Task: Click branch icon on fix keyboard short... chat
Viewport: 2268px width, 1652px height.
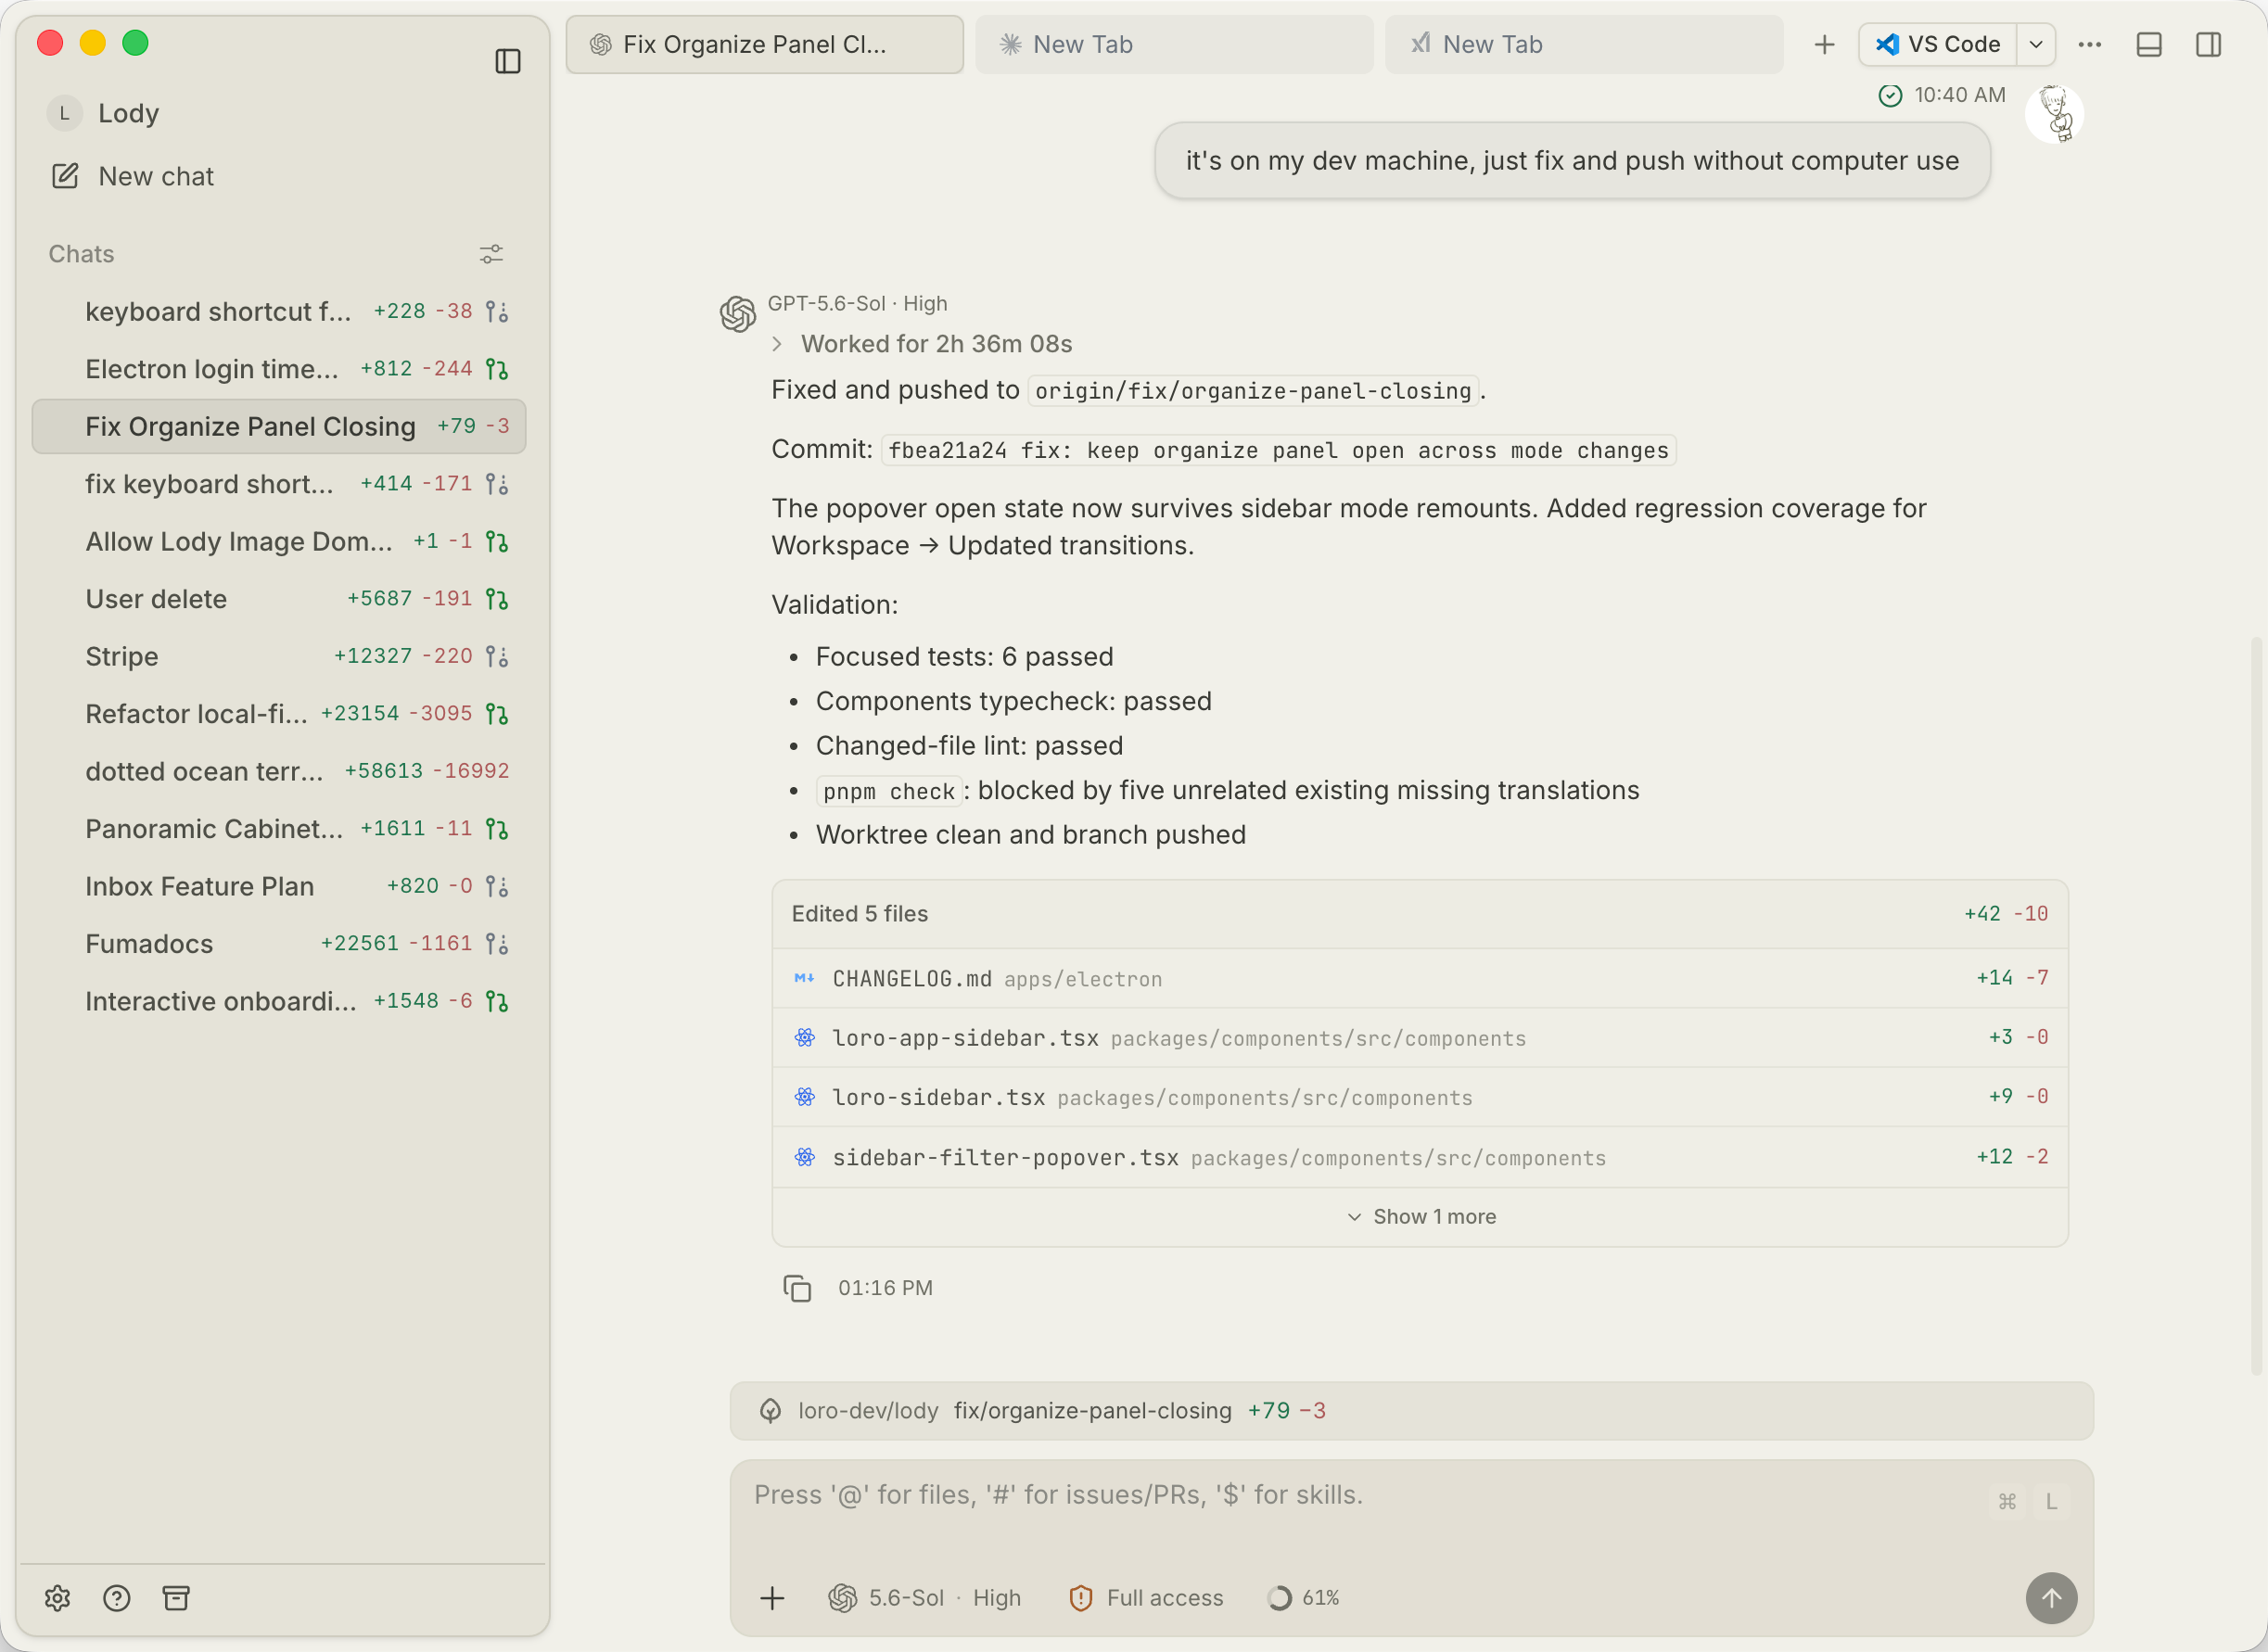Action: (497, 484)
